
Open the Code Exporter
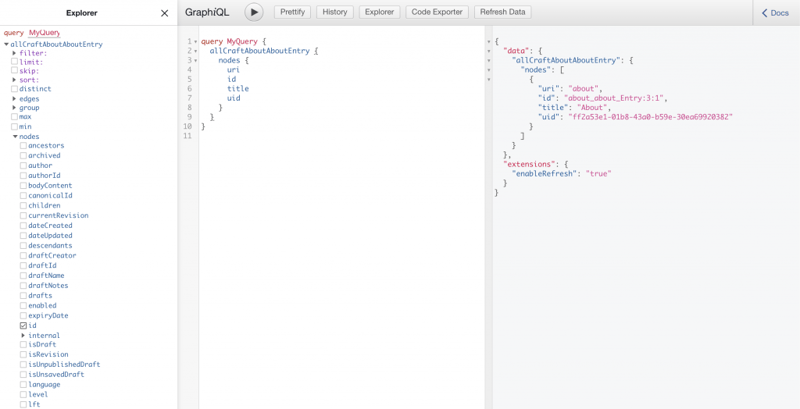click(436, 13)
